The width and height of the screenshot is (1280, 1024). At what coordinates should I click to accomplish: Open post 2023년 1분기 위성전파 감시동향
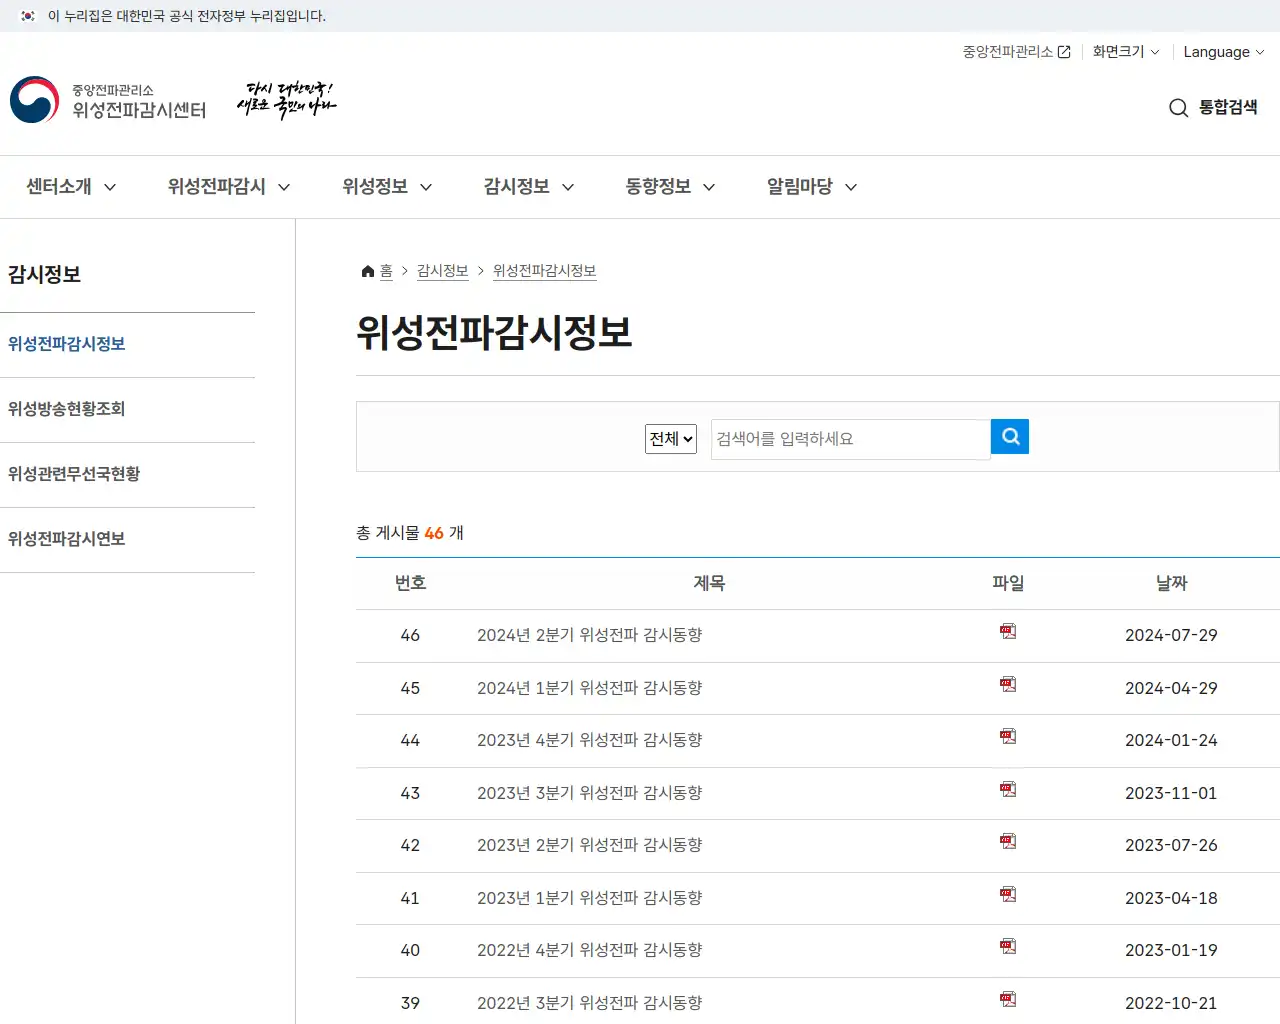tap(590, 898)
